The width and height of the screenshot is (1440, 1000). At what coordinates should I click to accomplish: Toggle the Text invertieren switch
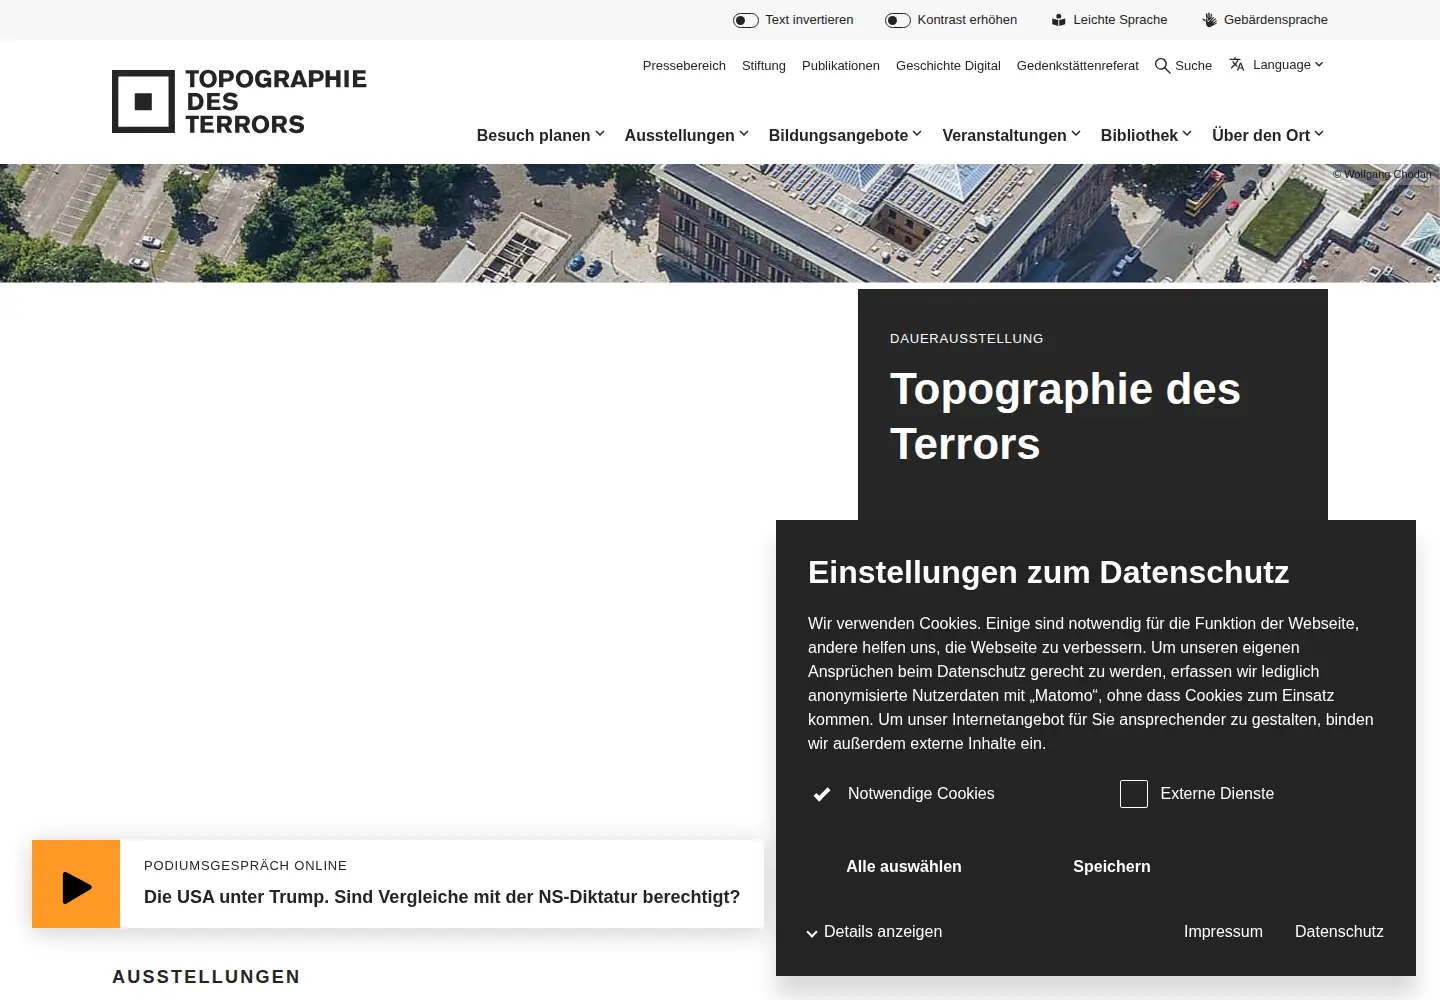[x=746, y=20]
